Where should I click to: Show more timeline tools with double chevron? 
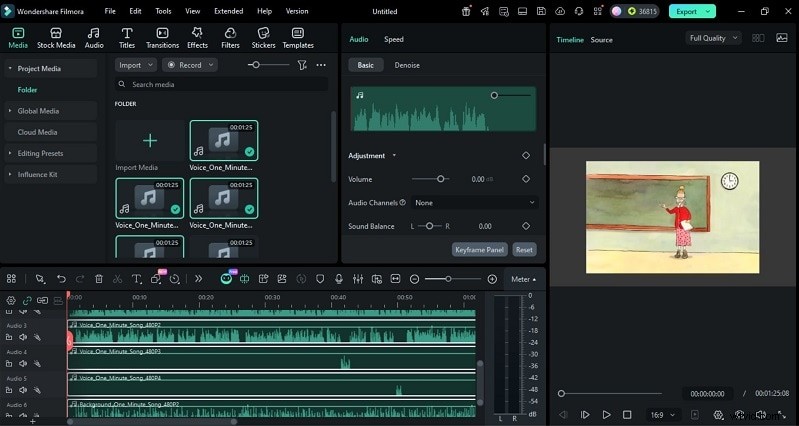point(198,279)
